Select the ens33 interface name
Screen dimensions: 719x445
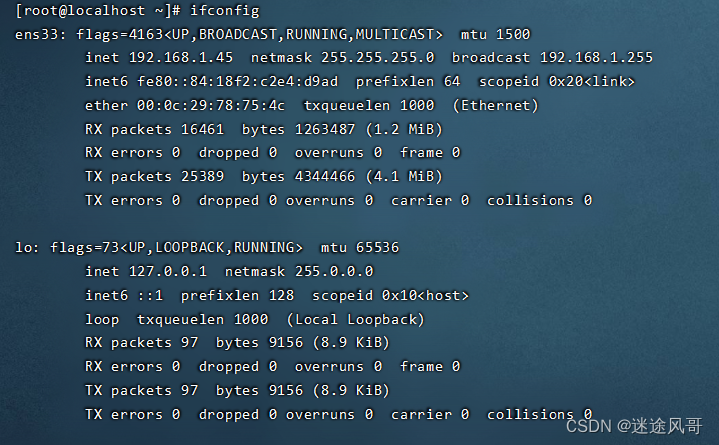38,34
